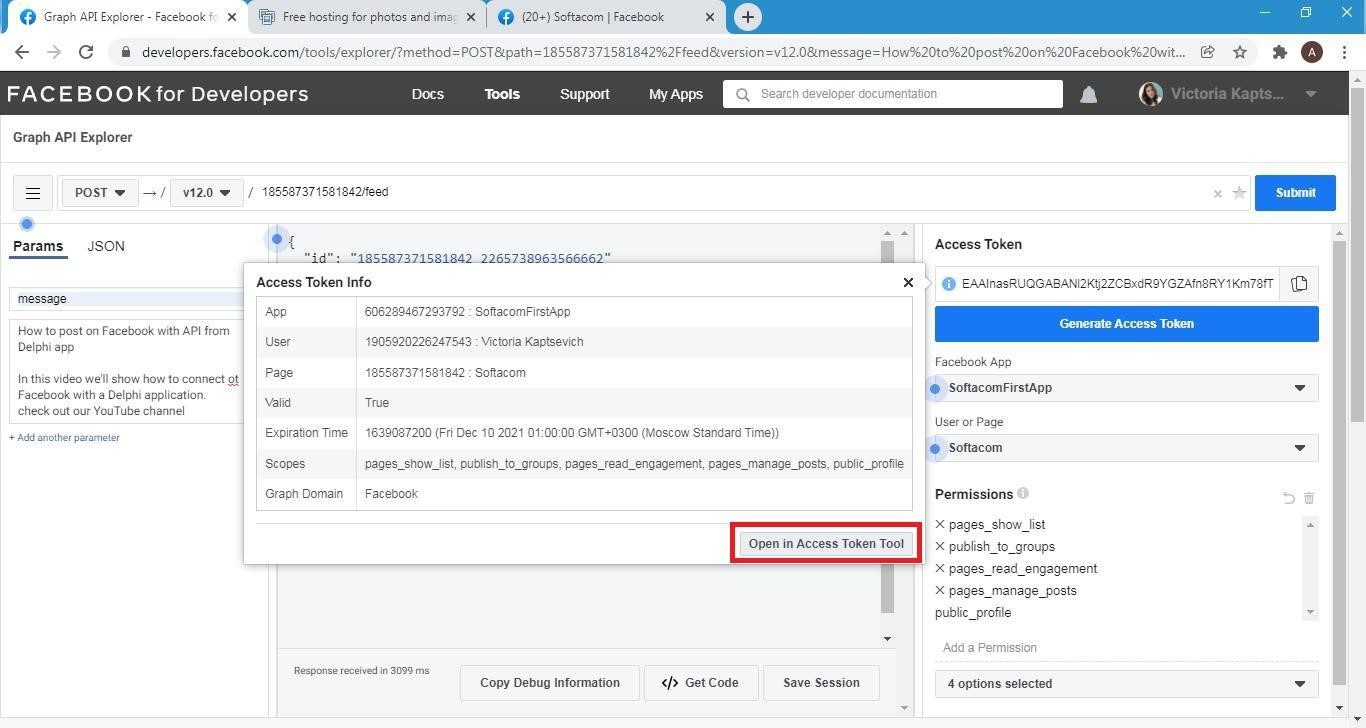Click Victoria's profile avatar
Image resolution: width=1366 pixels, height=728 pixels.
click(x=1150, y=94)
